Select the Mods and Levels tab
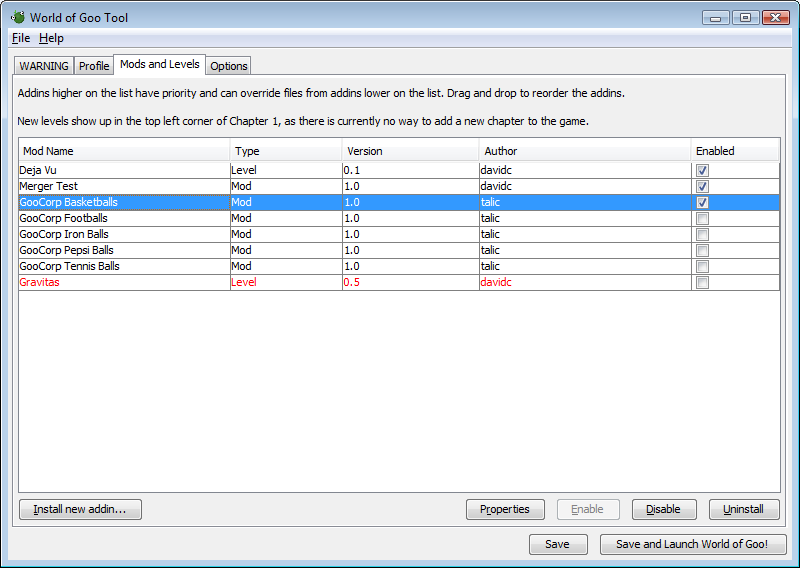800x568 pixels. pyautogui.click(x=160, y=64)
